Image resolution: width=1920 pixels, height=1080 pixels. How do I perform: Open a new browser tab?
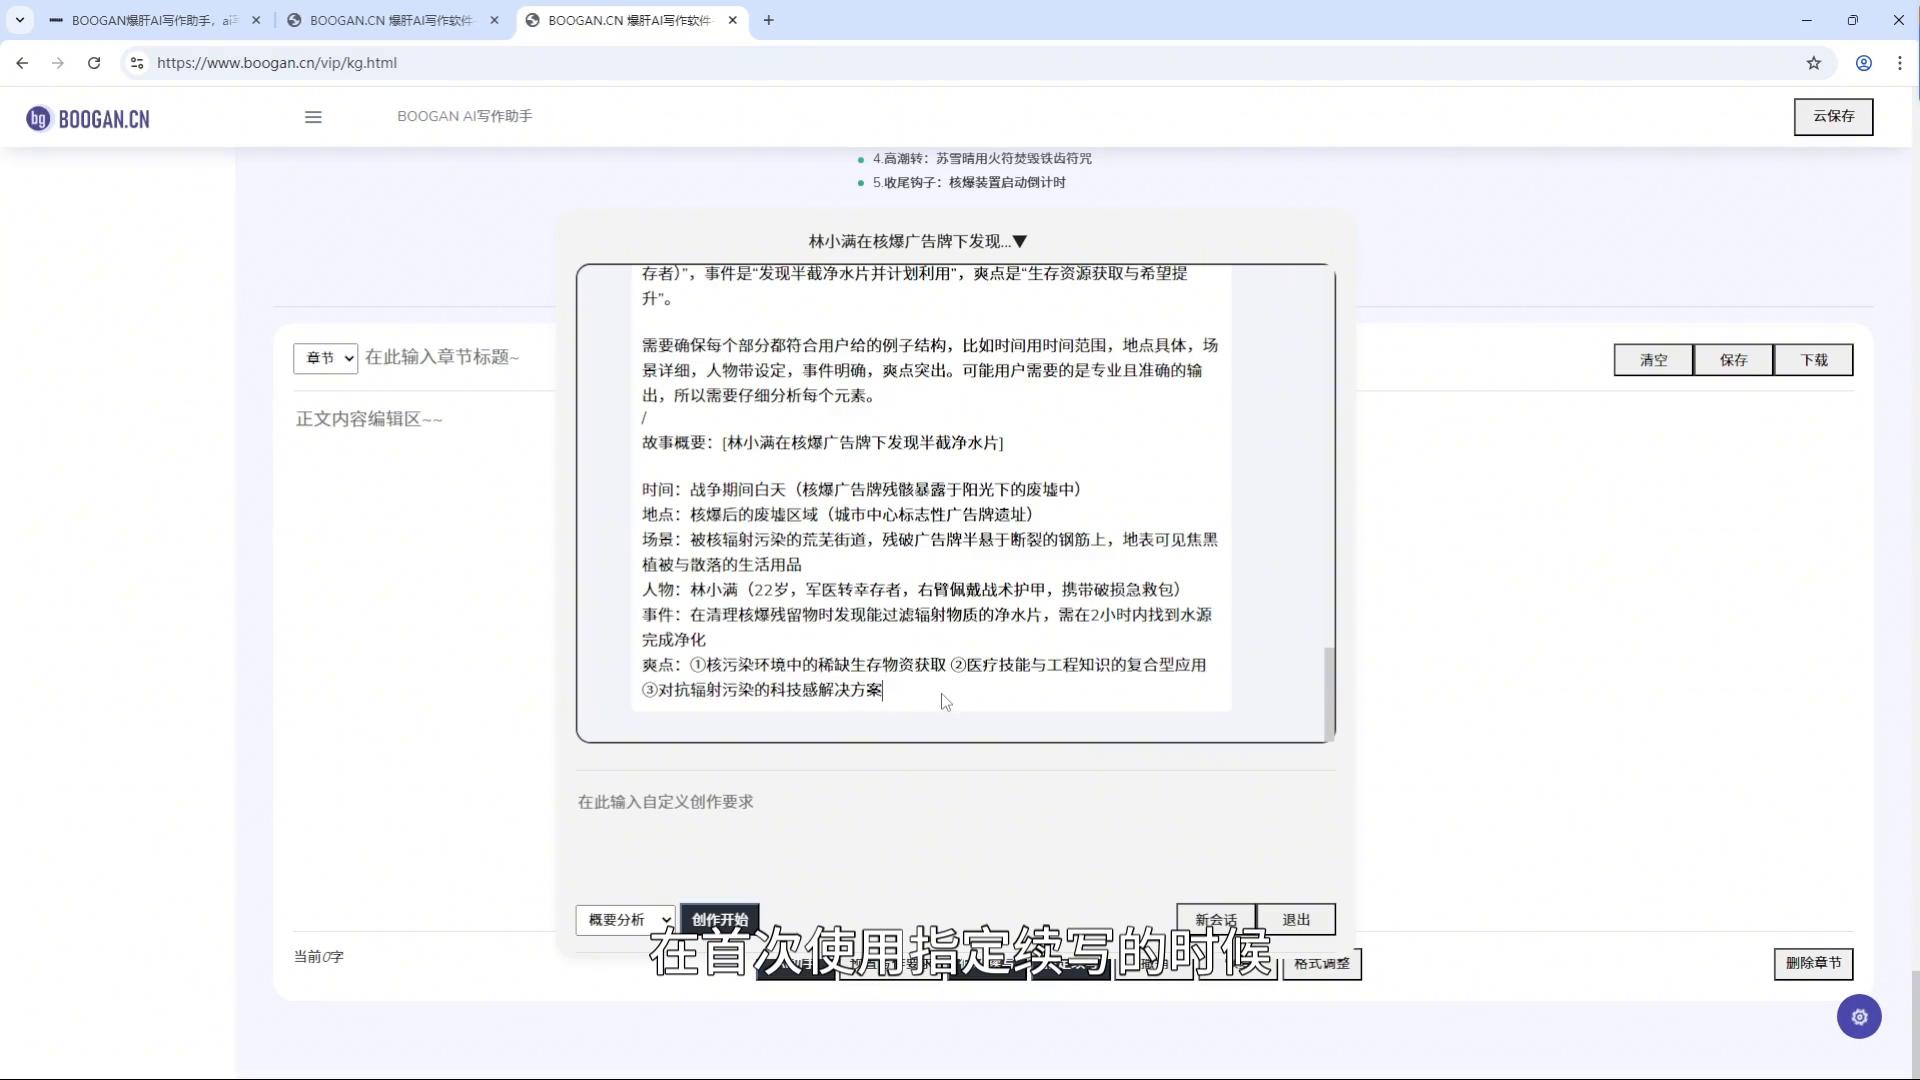769,20
